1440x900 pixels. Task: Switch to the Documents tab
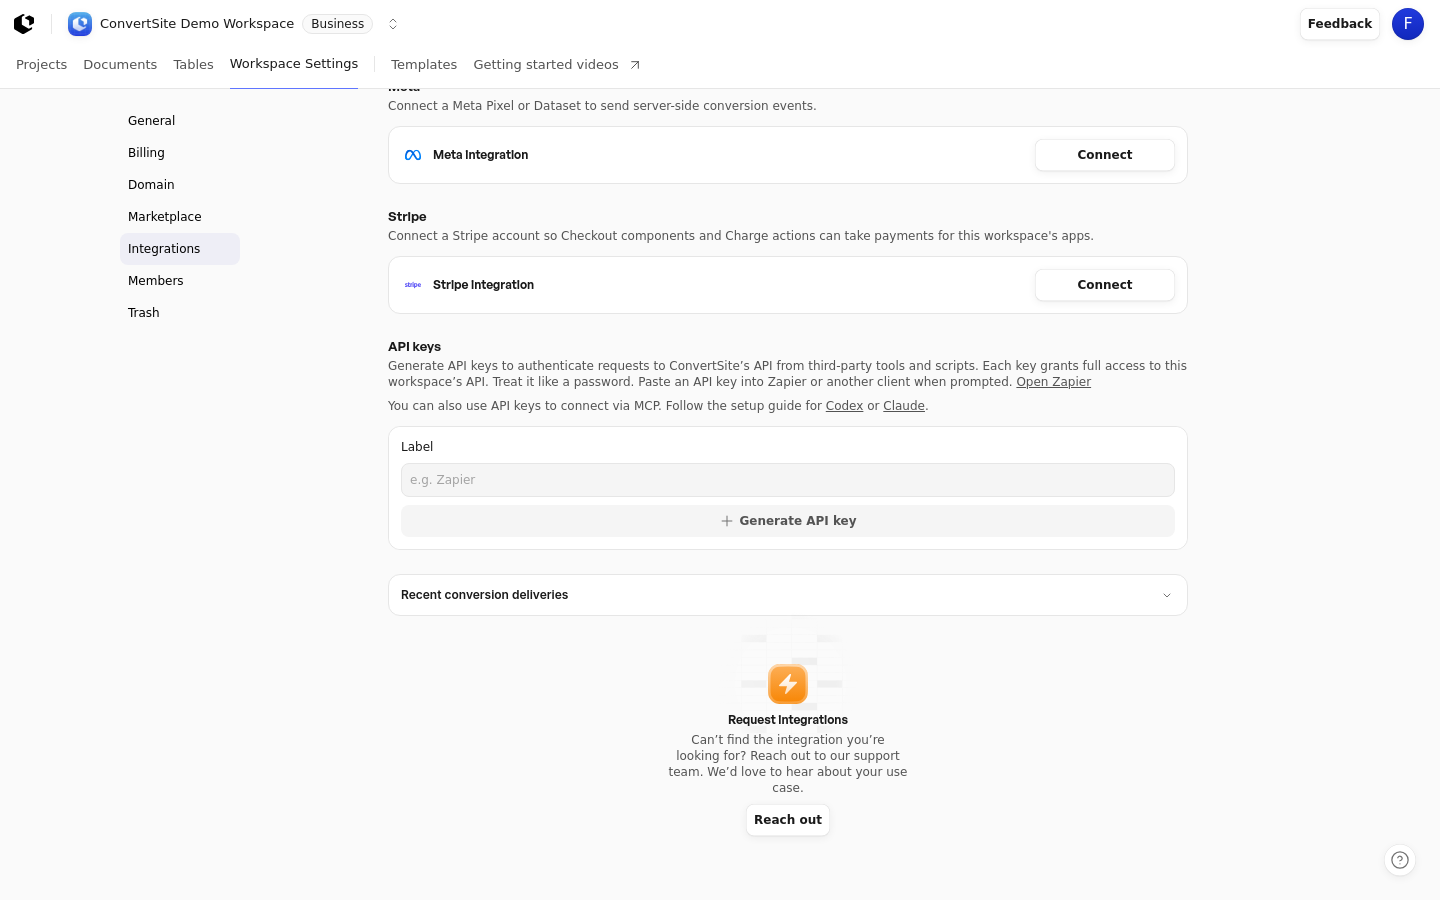(120, 65)
